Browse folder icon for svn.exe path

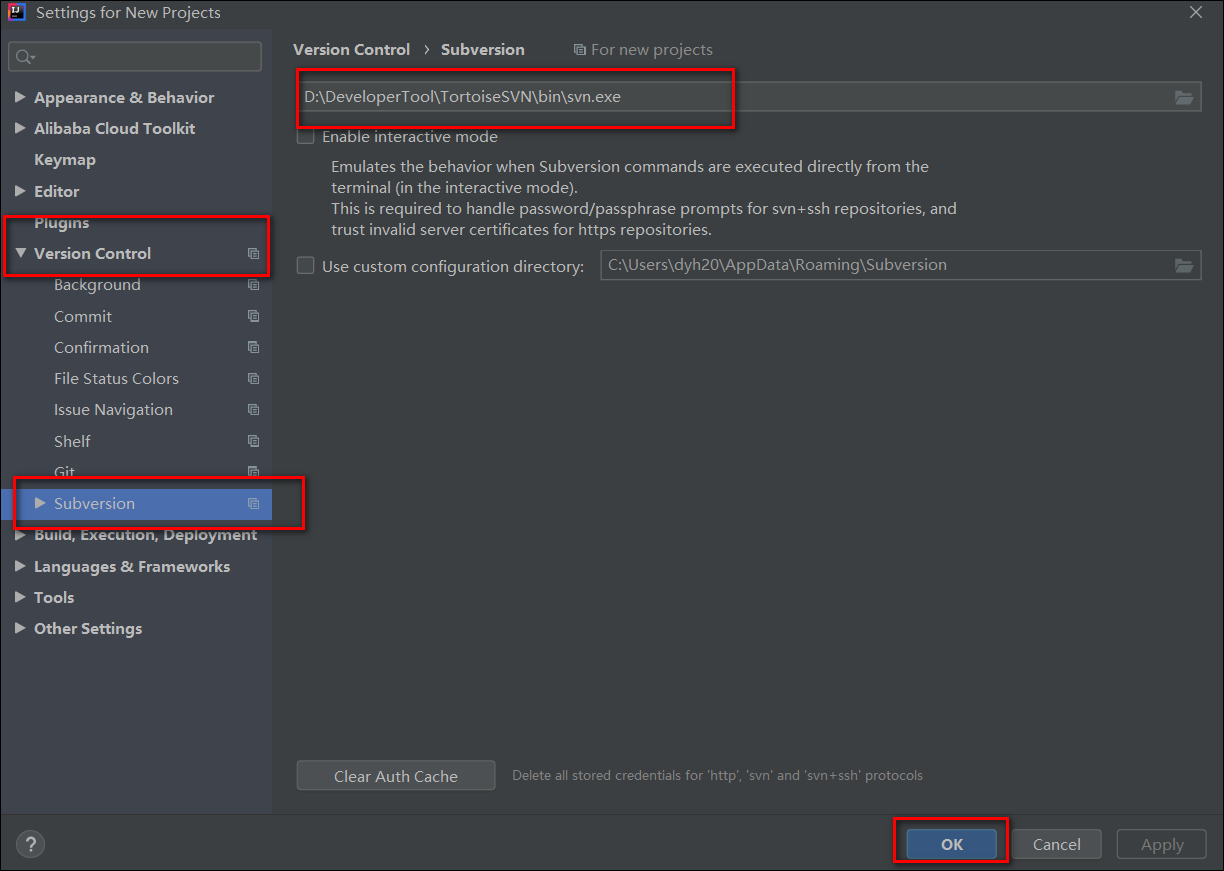tap(1184, 97)
